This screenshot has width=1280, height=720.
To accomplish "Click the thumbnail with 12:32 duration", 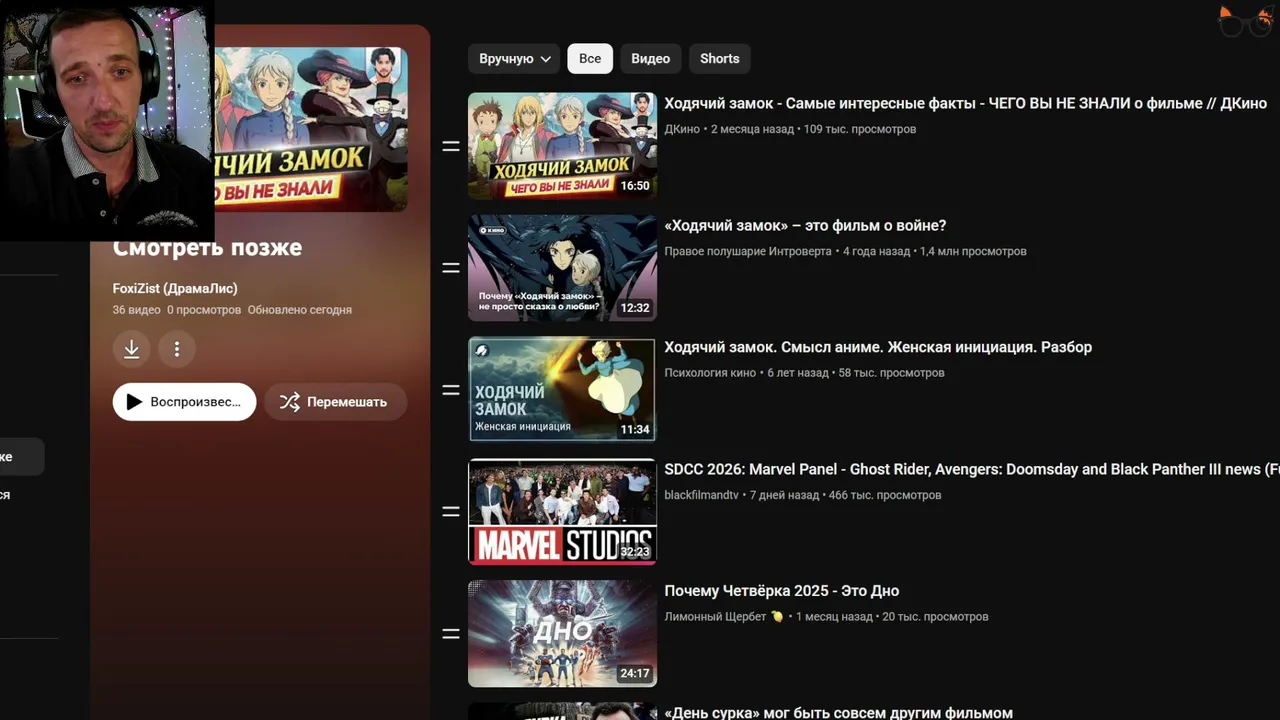I will click(x=562, y=268).
